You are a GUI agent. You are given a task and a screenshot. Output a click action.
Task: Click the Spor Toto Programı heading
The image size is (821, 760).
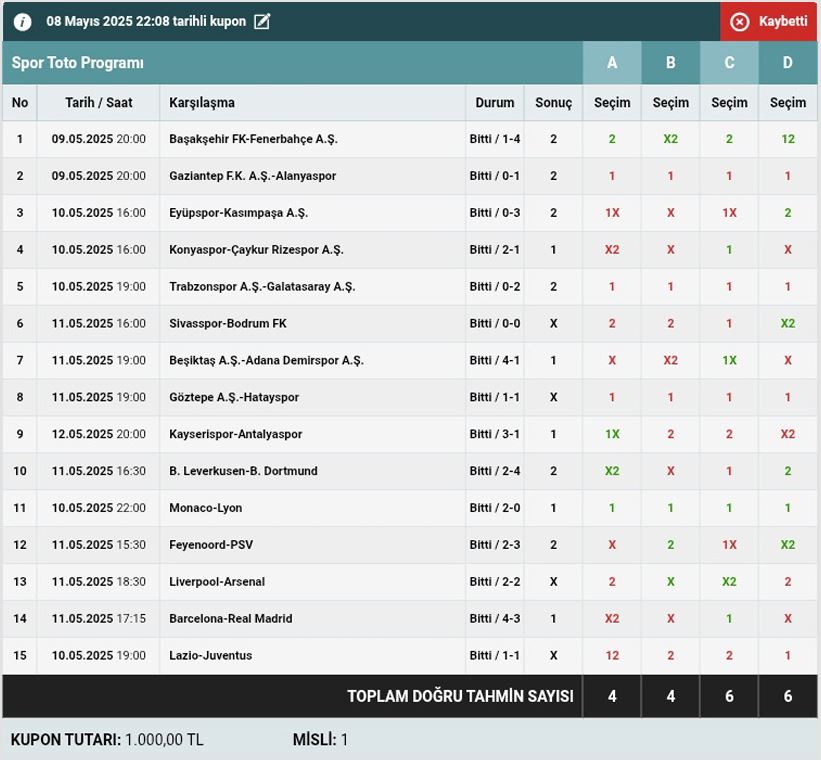pos(78,63)
